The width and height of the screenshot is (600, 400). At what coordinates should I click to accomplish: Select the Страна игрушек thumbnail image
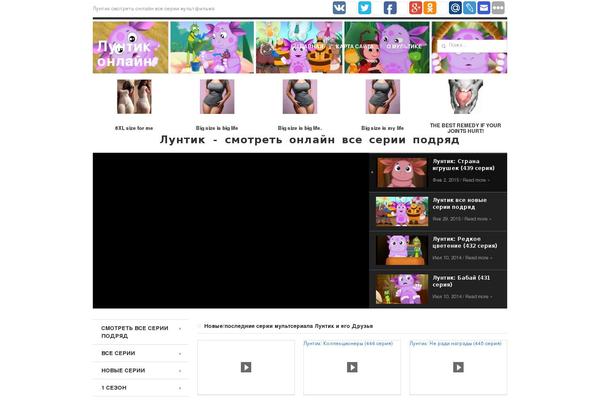coord(402,173)
